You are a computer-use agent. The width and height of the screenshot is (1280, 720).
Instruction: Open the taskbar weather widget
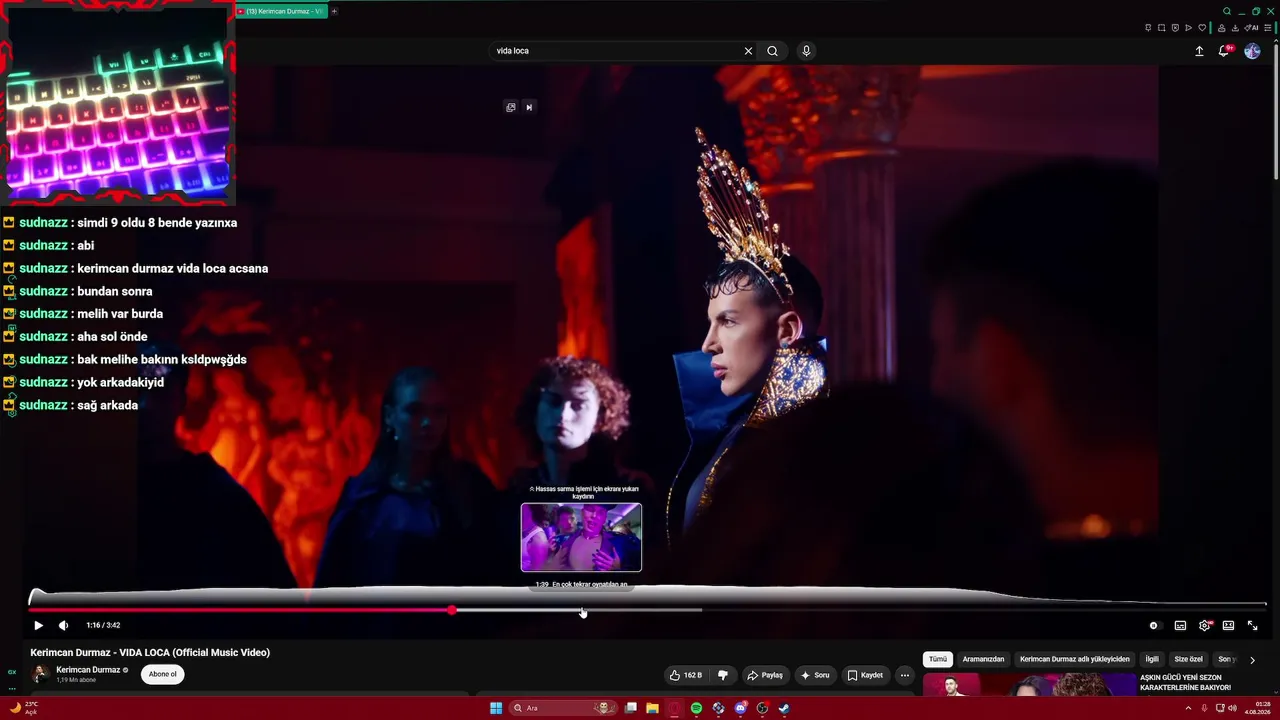click(x=22, y=708)
